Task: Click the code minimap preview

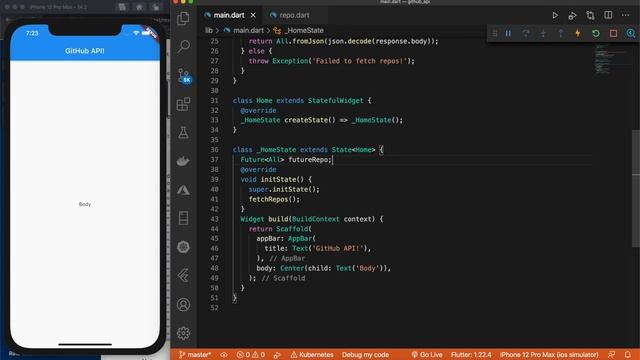Action: [x=610, y=59]
